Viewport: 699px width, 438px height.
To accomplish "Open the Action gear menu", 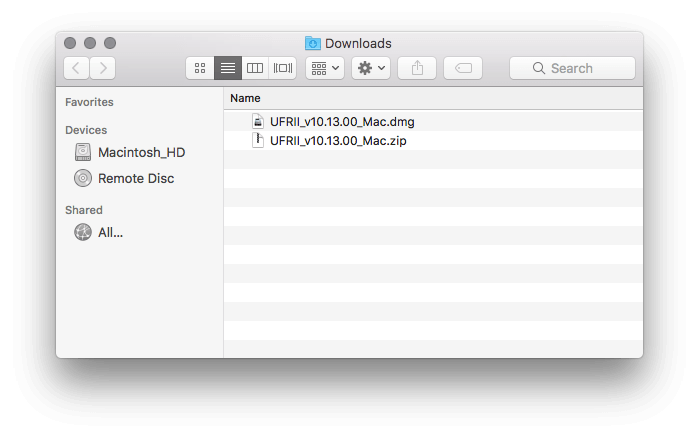I will point(371,68).
